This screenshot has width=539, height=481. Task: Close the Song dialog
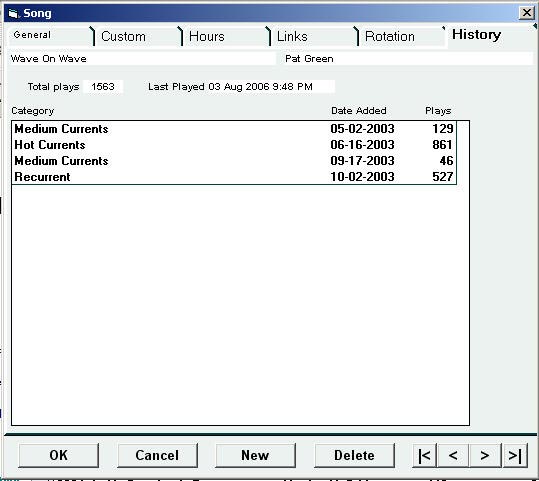526,13
